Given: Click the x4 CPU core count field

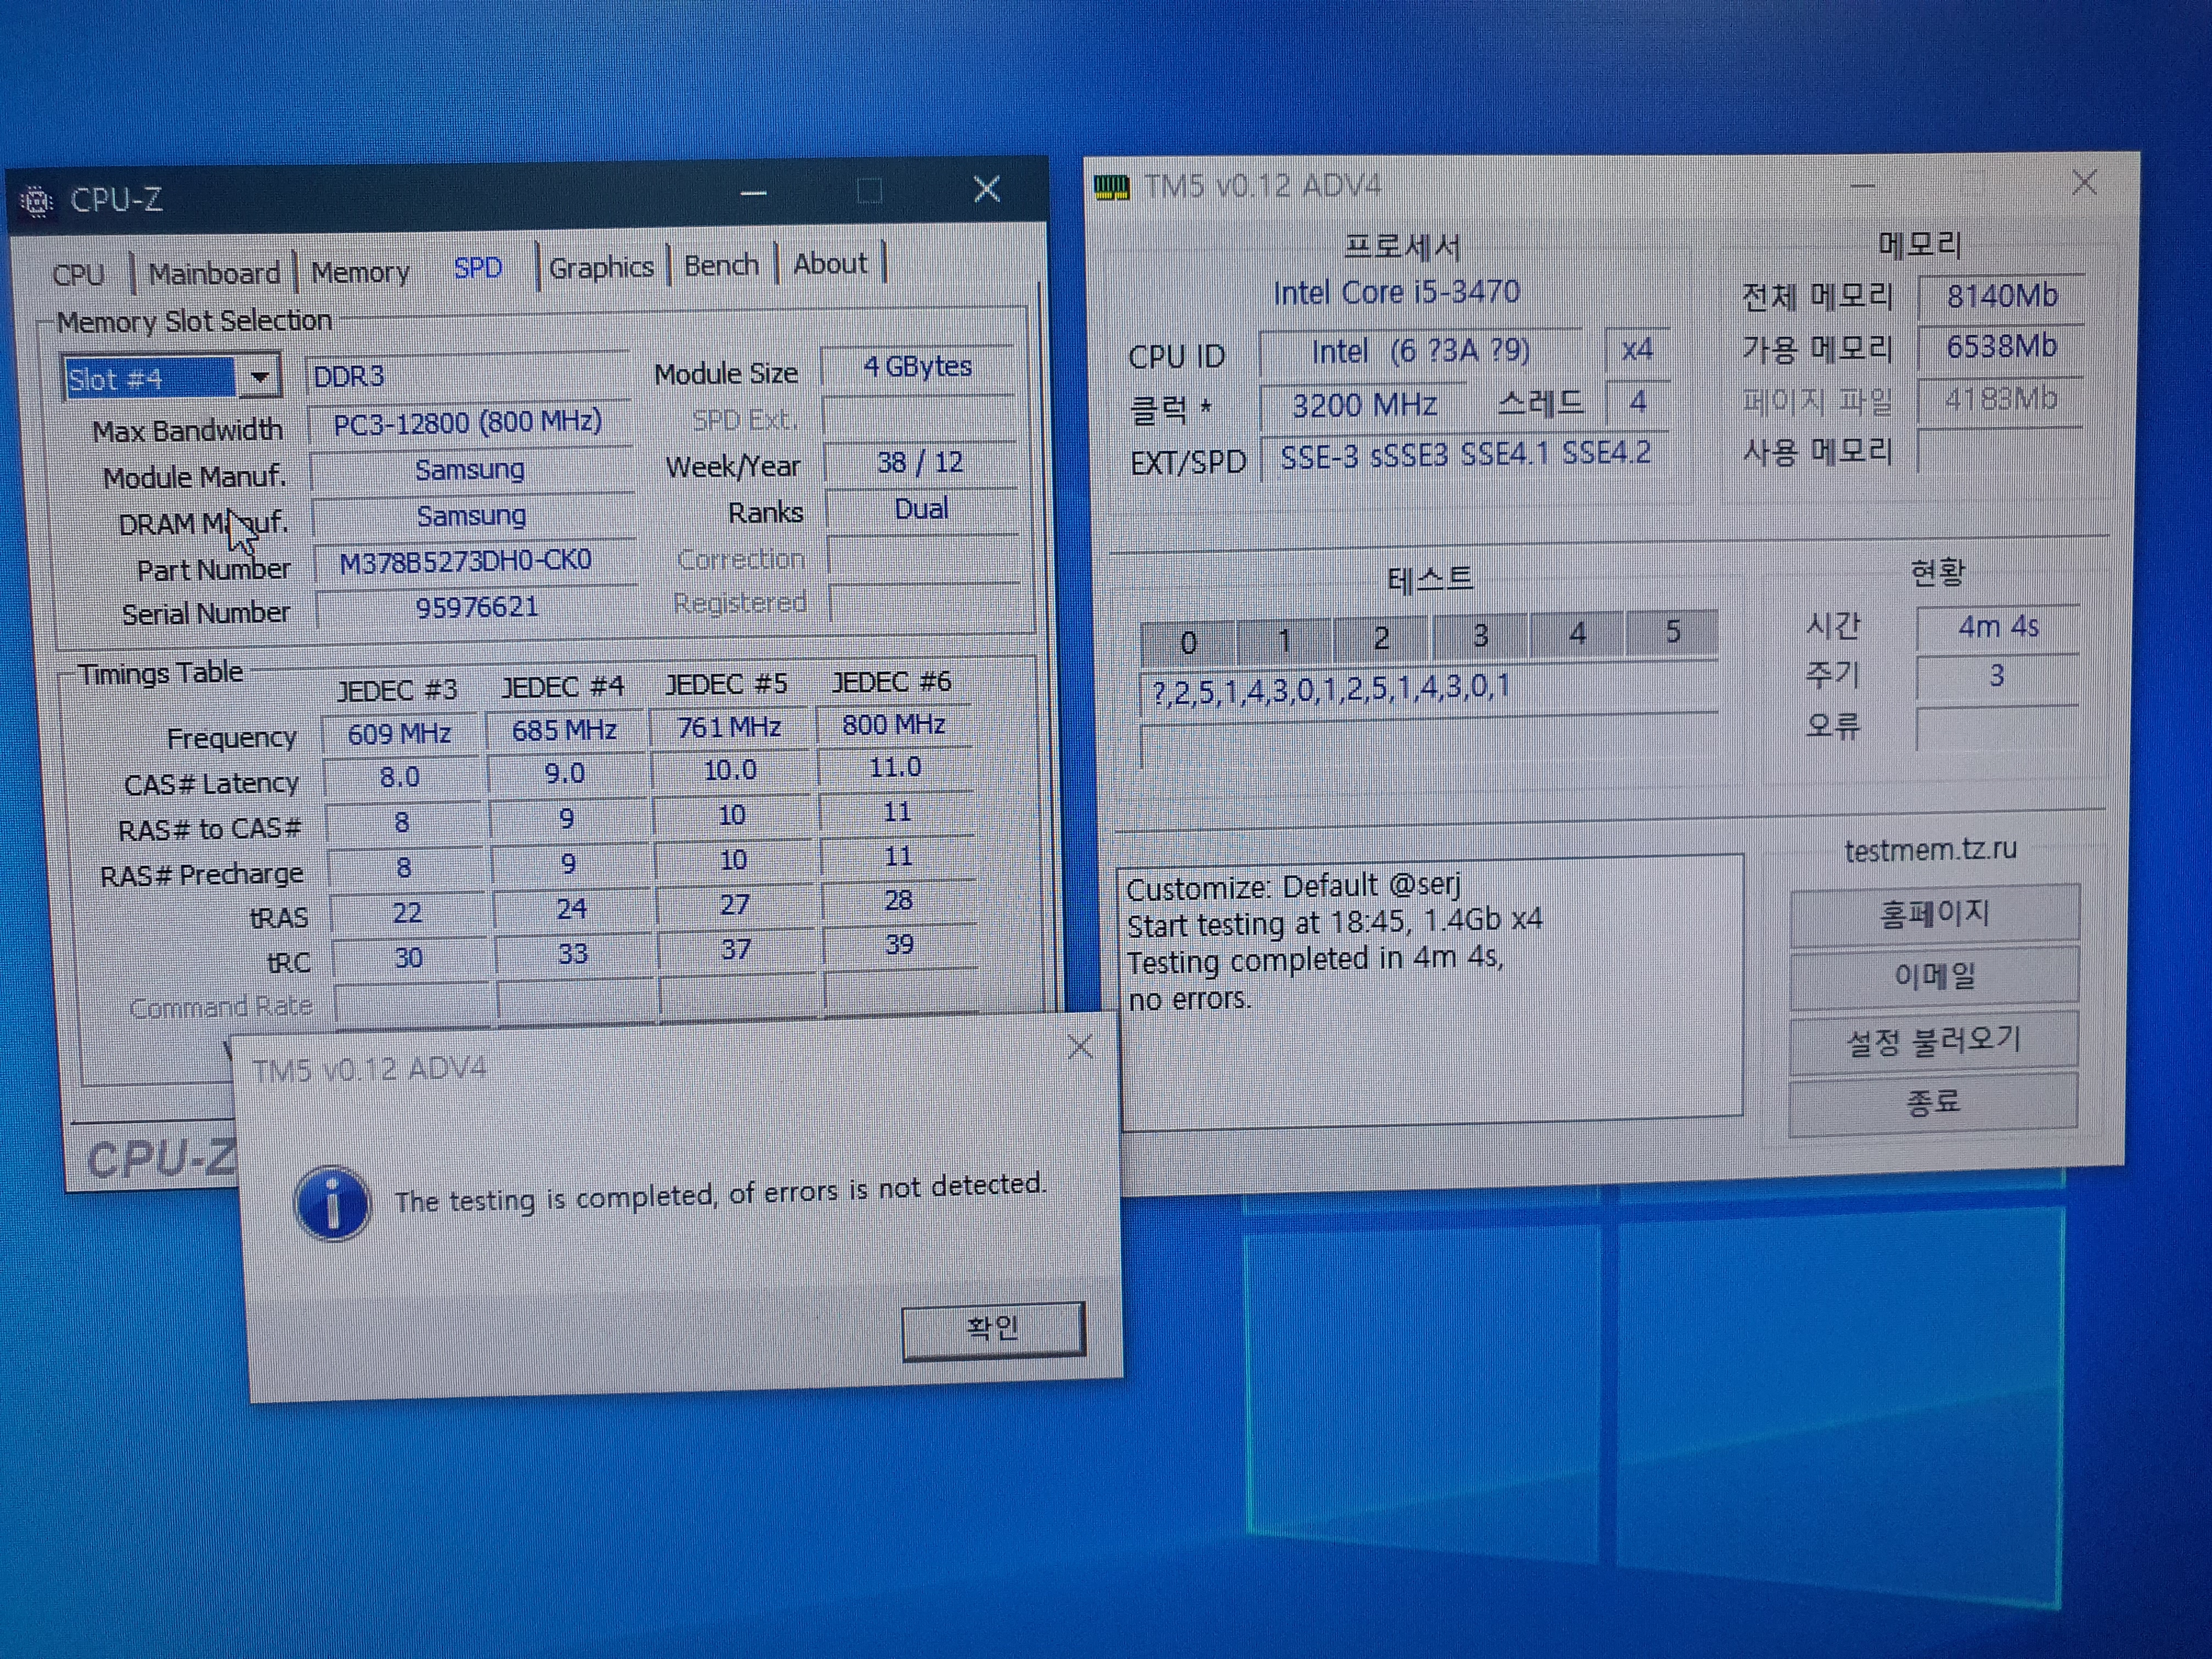Looking at the screenshot, I should point(1637,350).
